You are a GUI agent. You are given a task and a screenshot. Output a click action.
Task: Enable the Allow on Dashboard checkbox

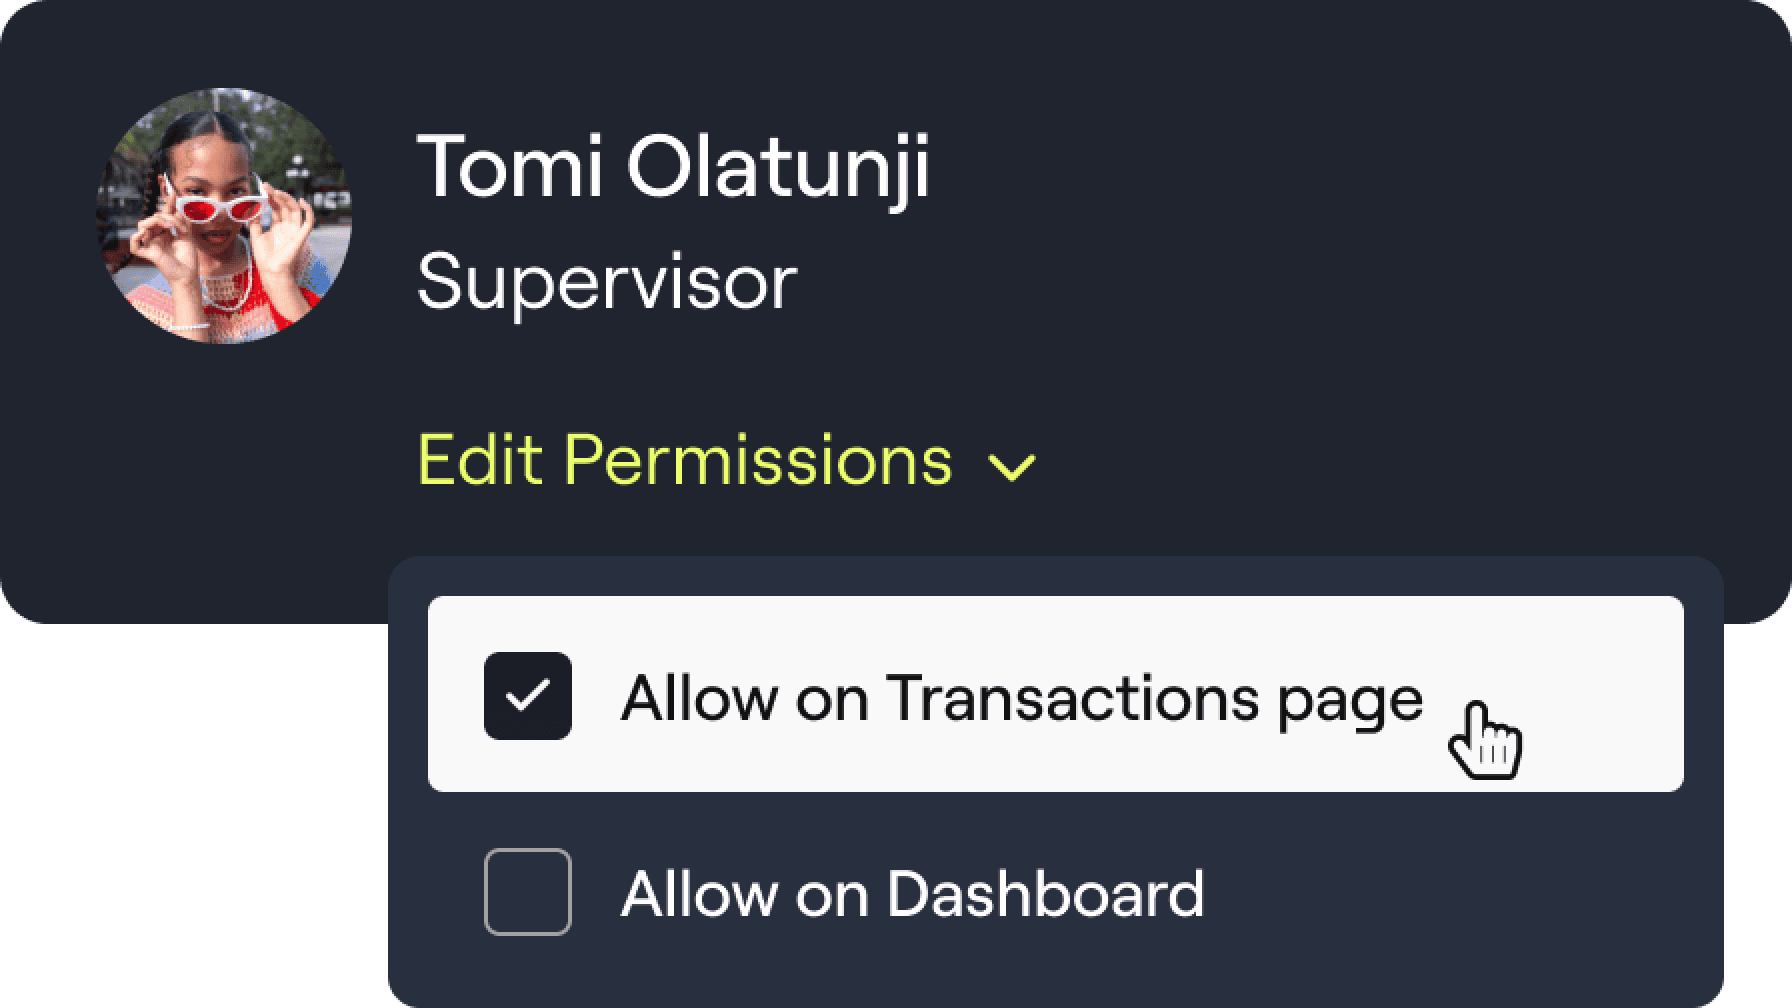[x=528, y=892]
